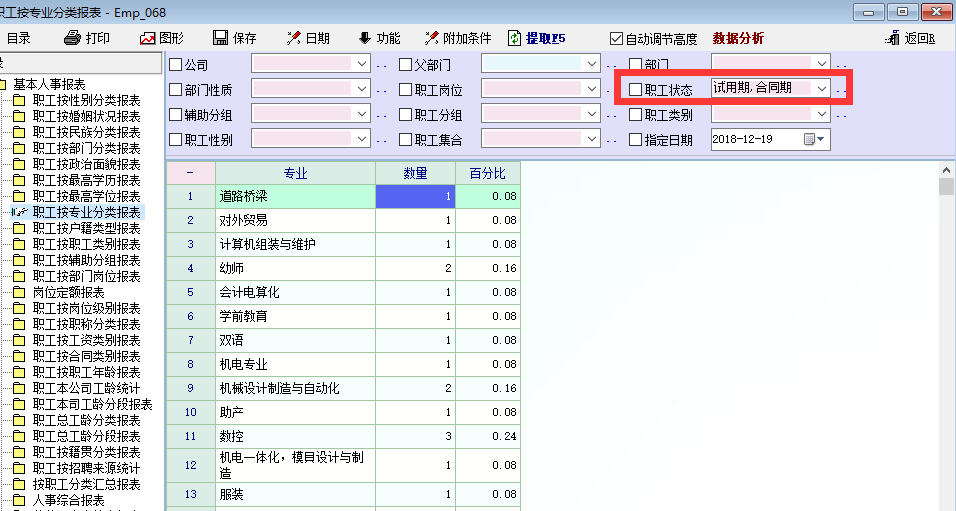Open the 目录 menu item
Image resolution: width=956 pixels, height=511 pixels.
(19, 38)
